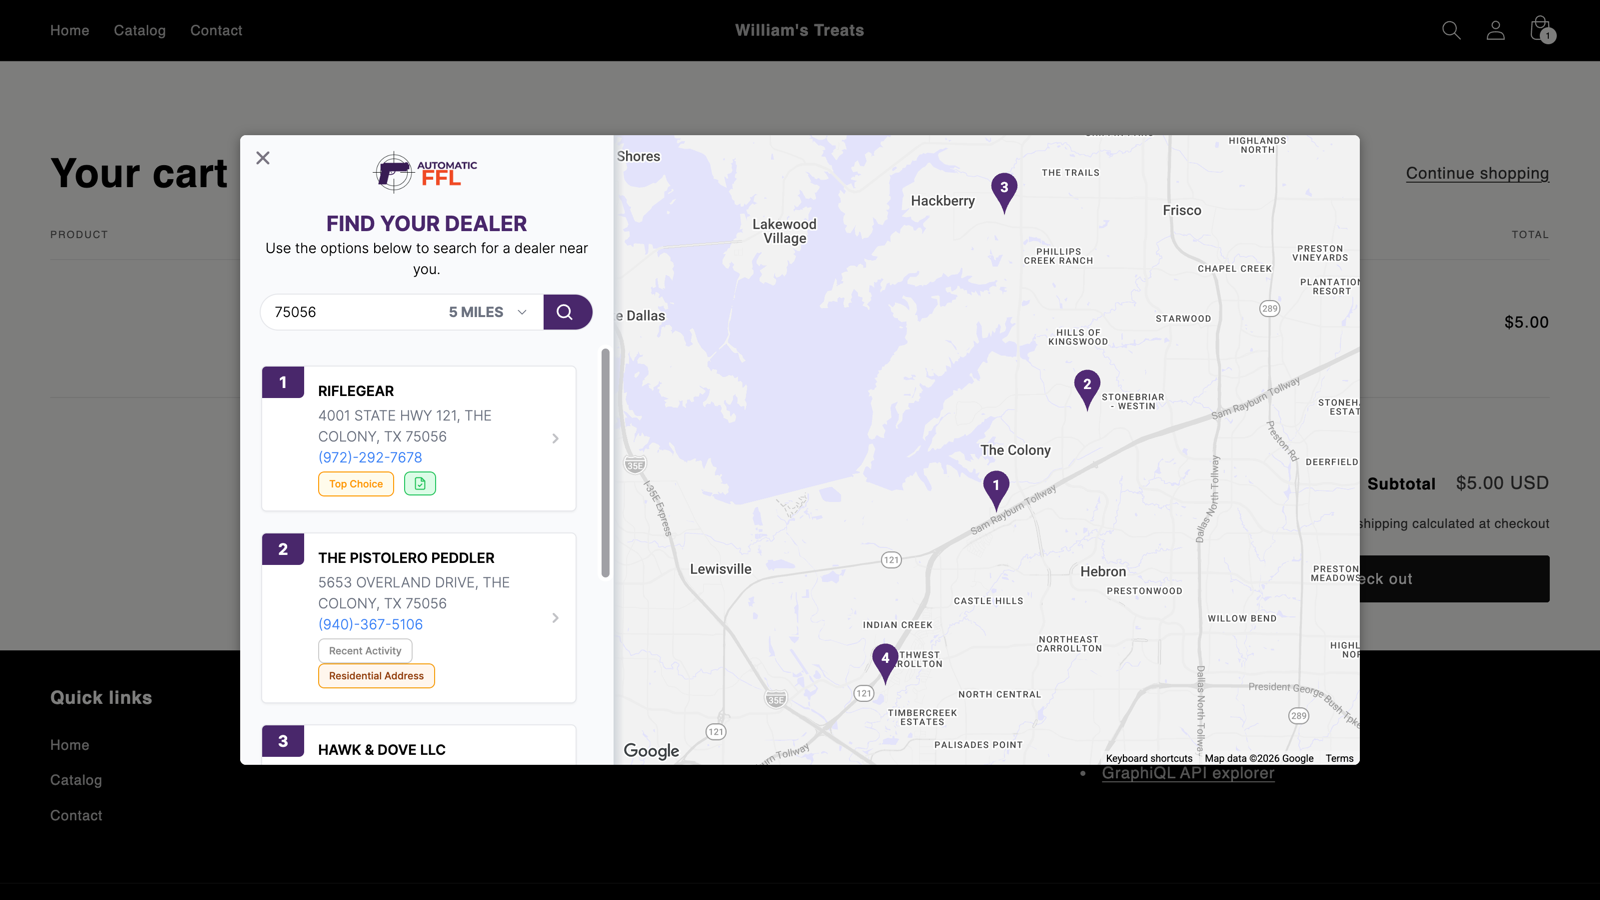
Task: Click the dealer list scrollbar
Action: [x=605, y=463]
